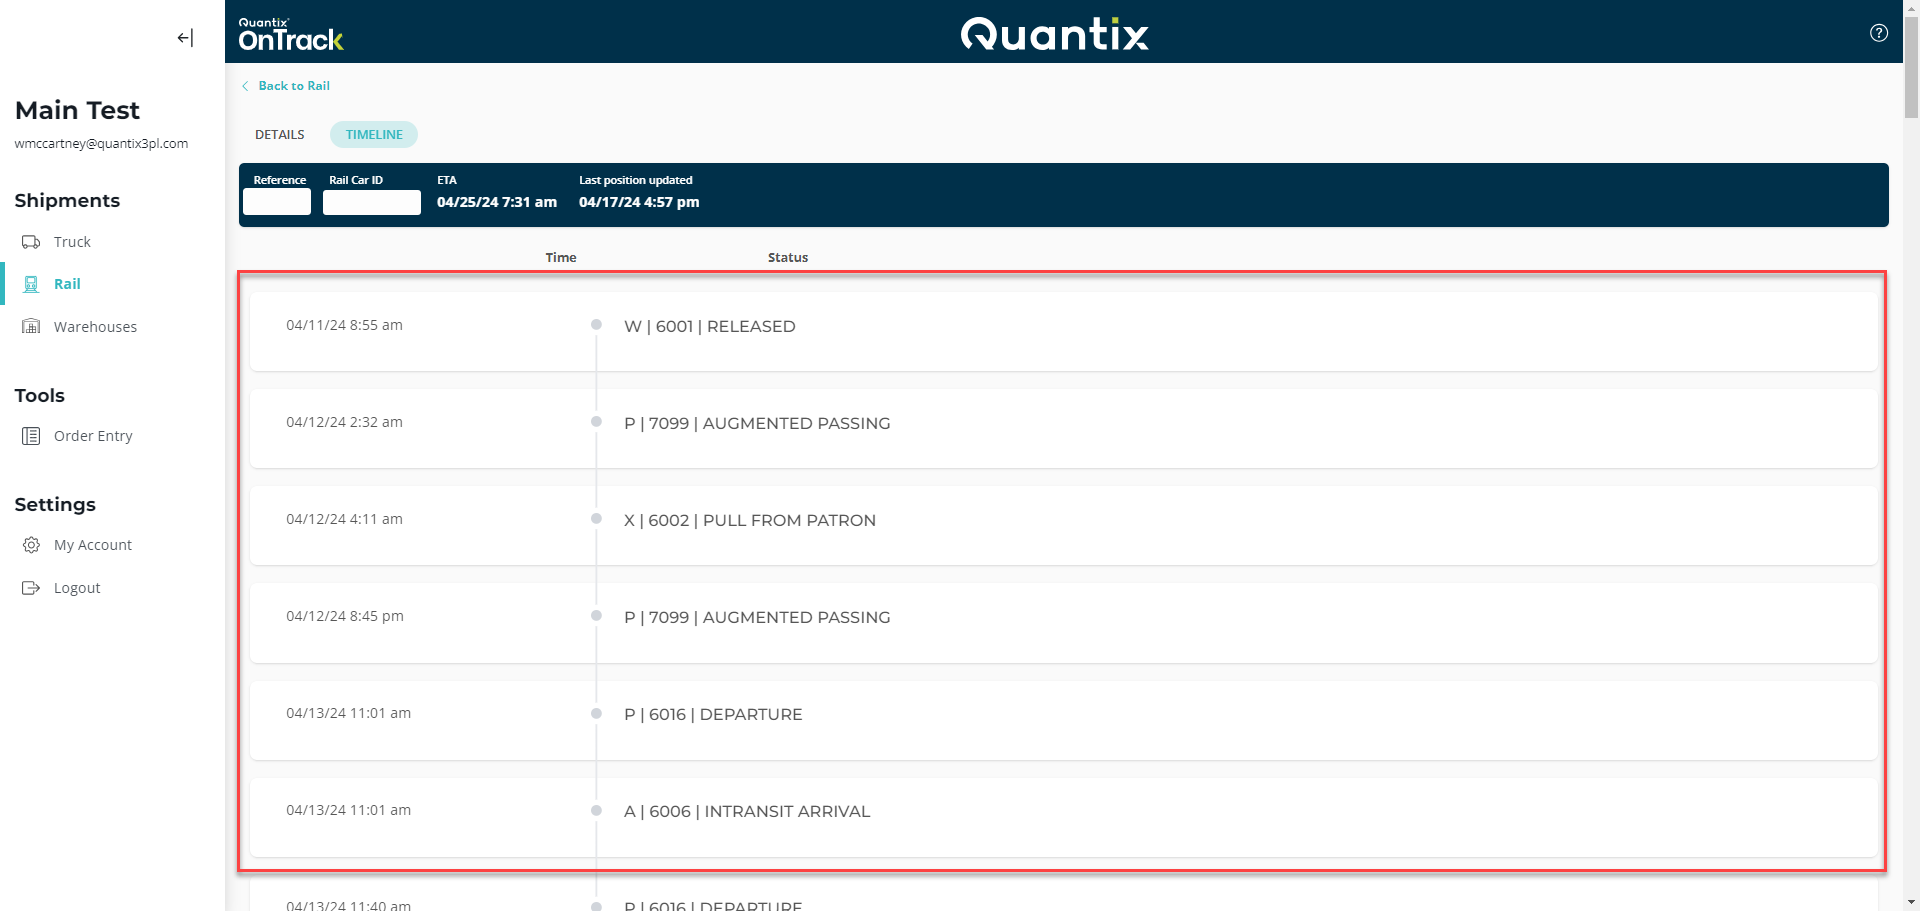Click the Order Entry list icon
The image size is (1920, 911).
31,436
